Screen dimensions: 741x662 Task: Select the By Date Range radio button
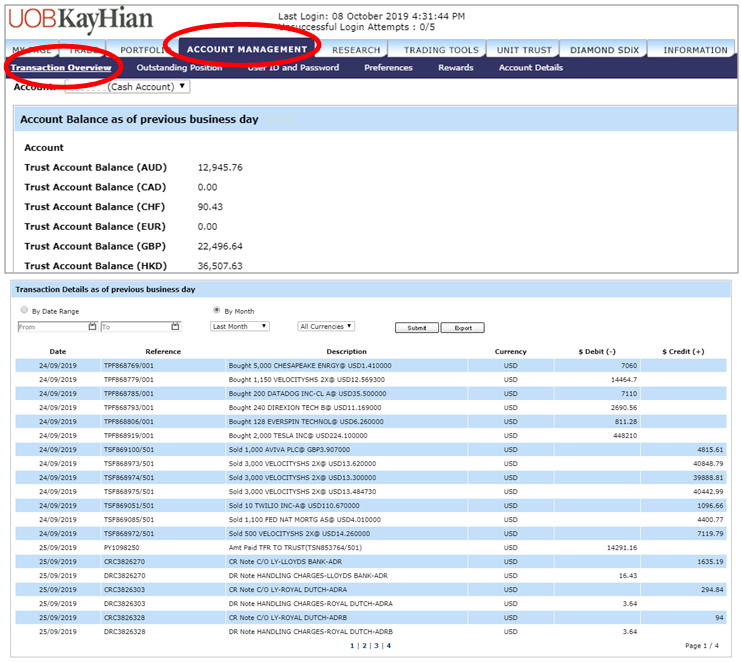coord(24,310)
